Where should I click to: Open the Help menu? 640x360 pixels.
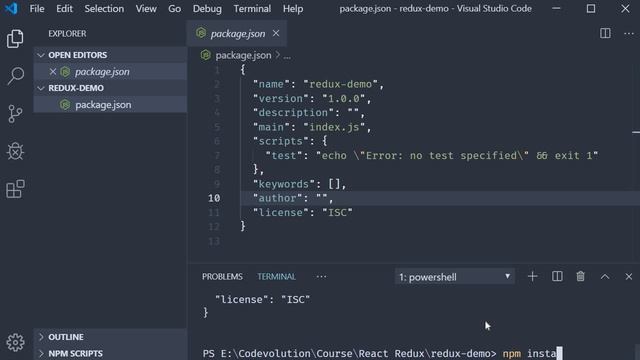pos(293,9)
